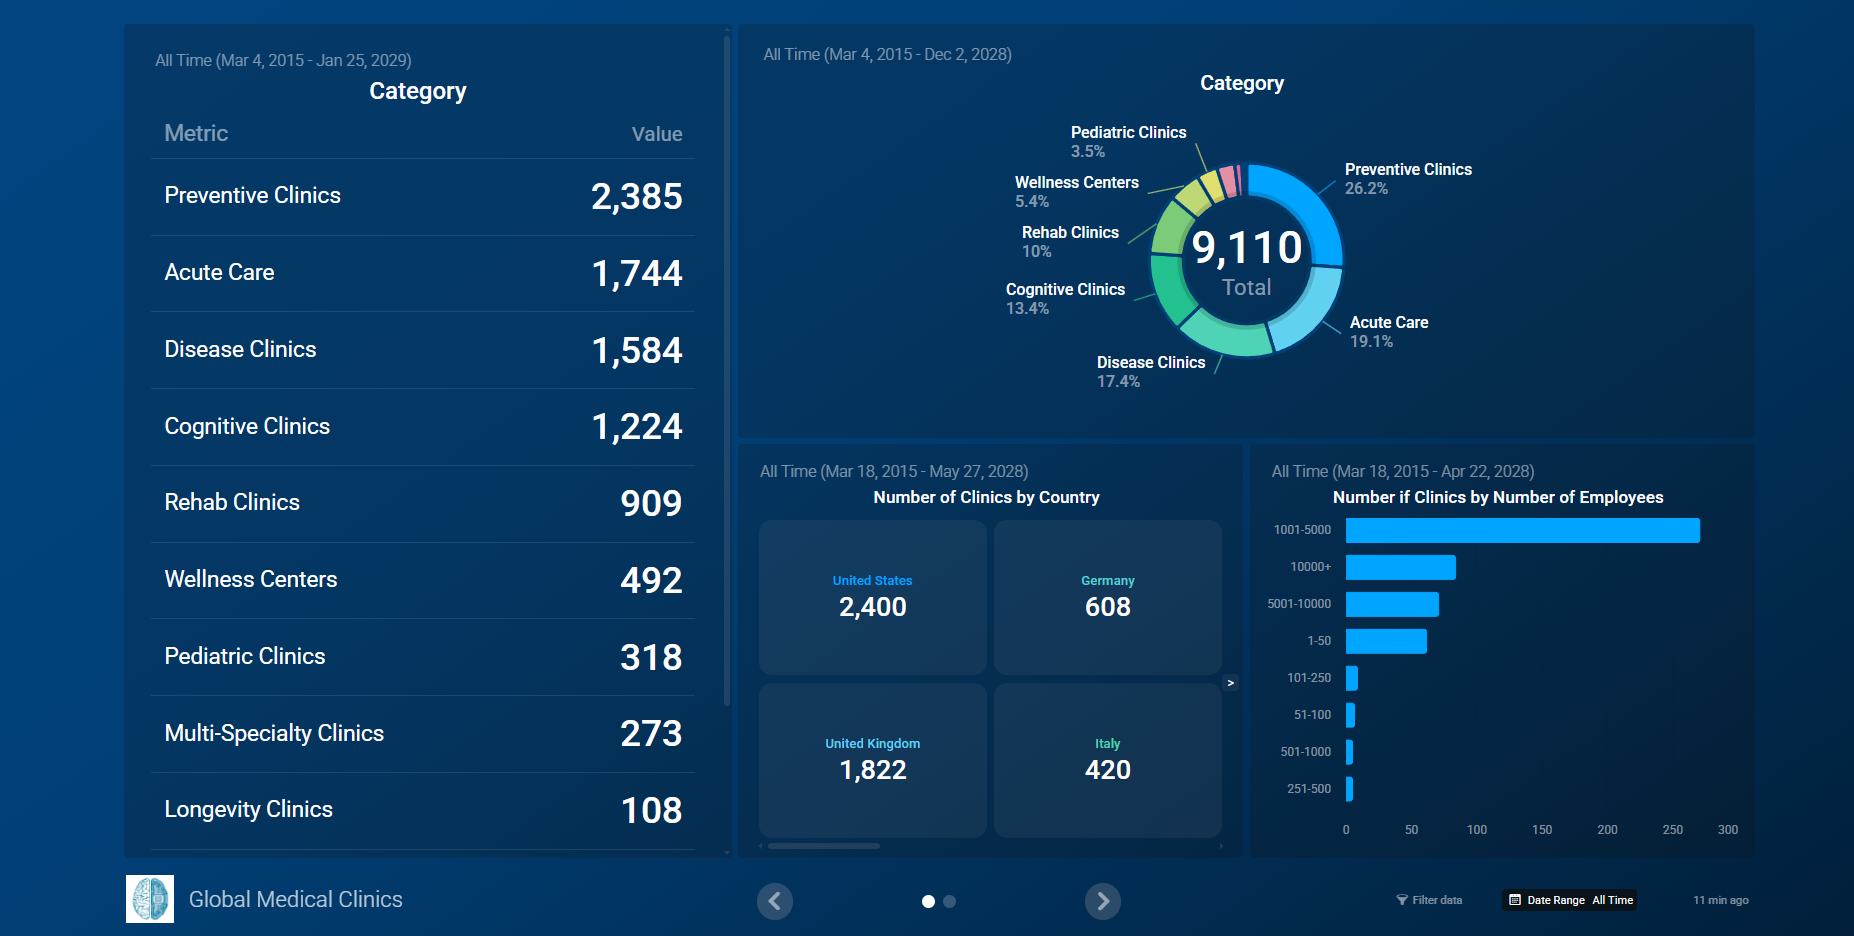Click the Global Medical Clinics logo

pos(150,898)
